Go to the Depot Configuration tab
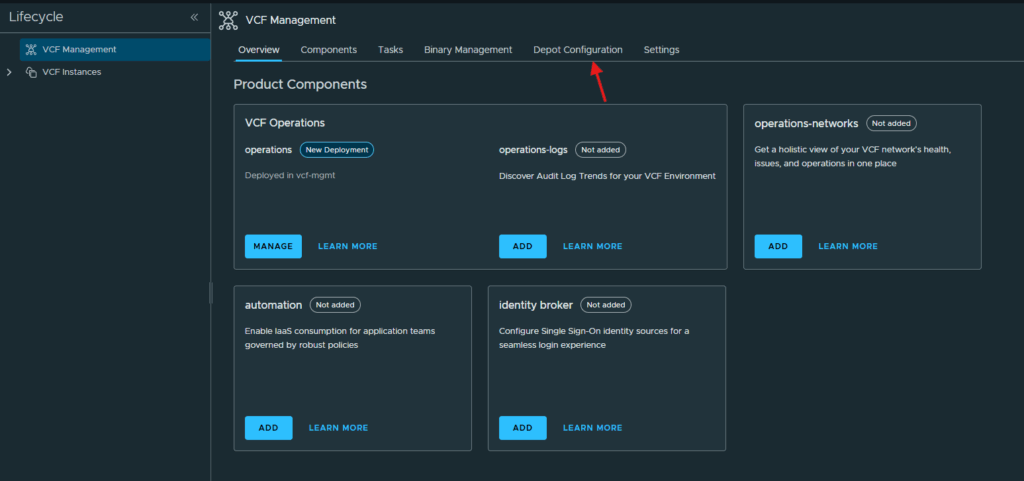 578,50
